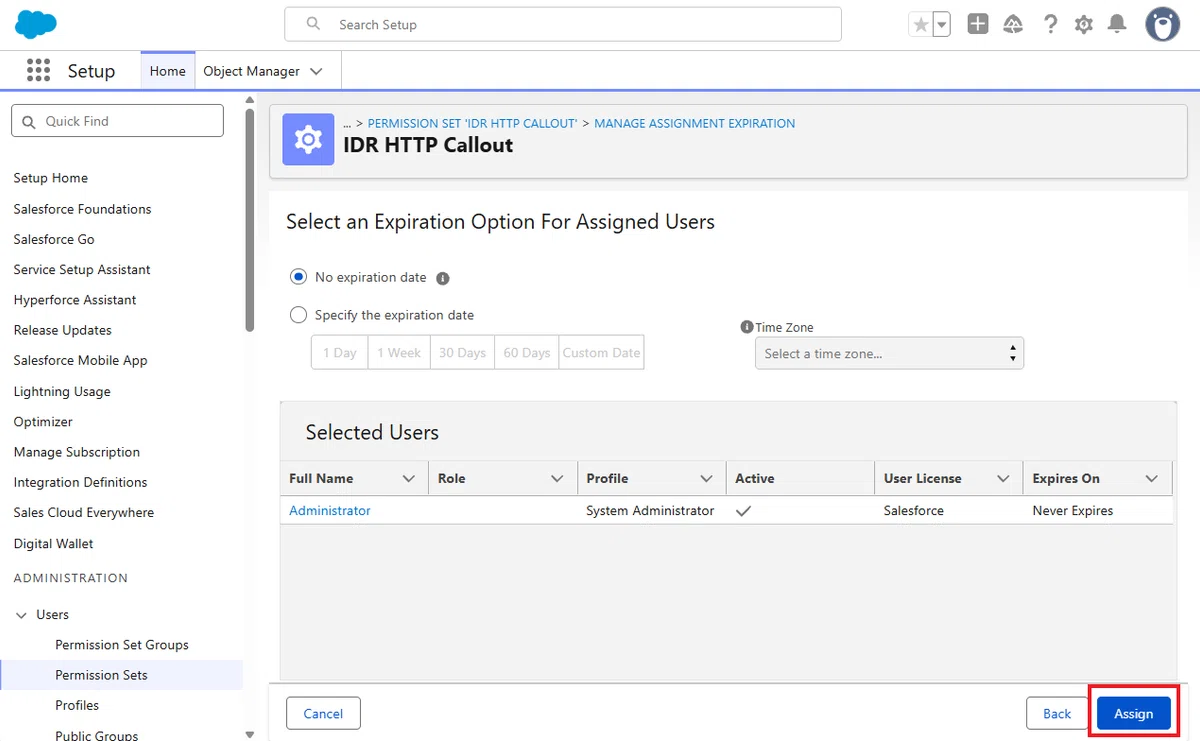1200x741 pixels.
Task: Choose the 60 Days expiration option
Action: click(x=527, y=353)
